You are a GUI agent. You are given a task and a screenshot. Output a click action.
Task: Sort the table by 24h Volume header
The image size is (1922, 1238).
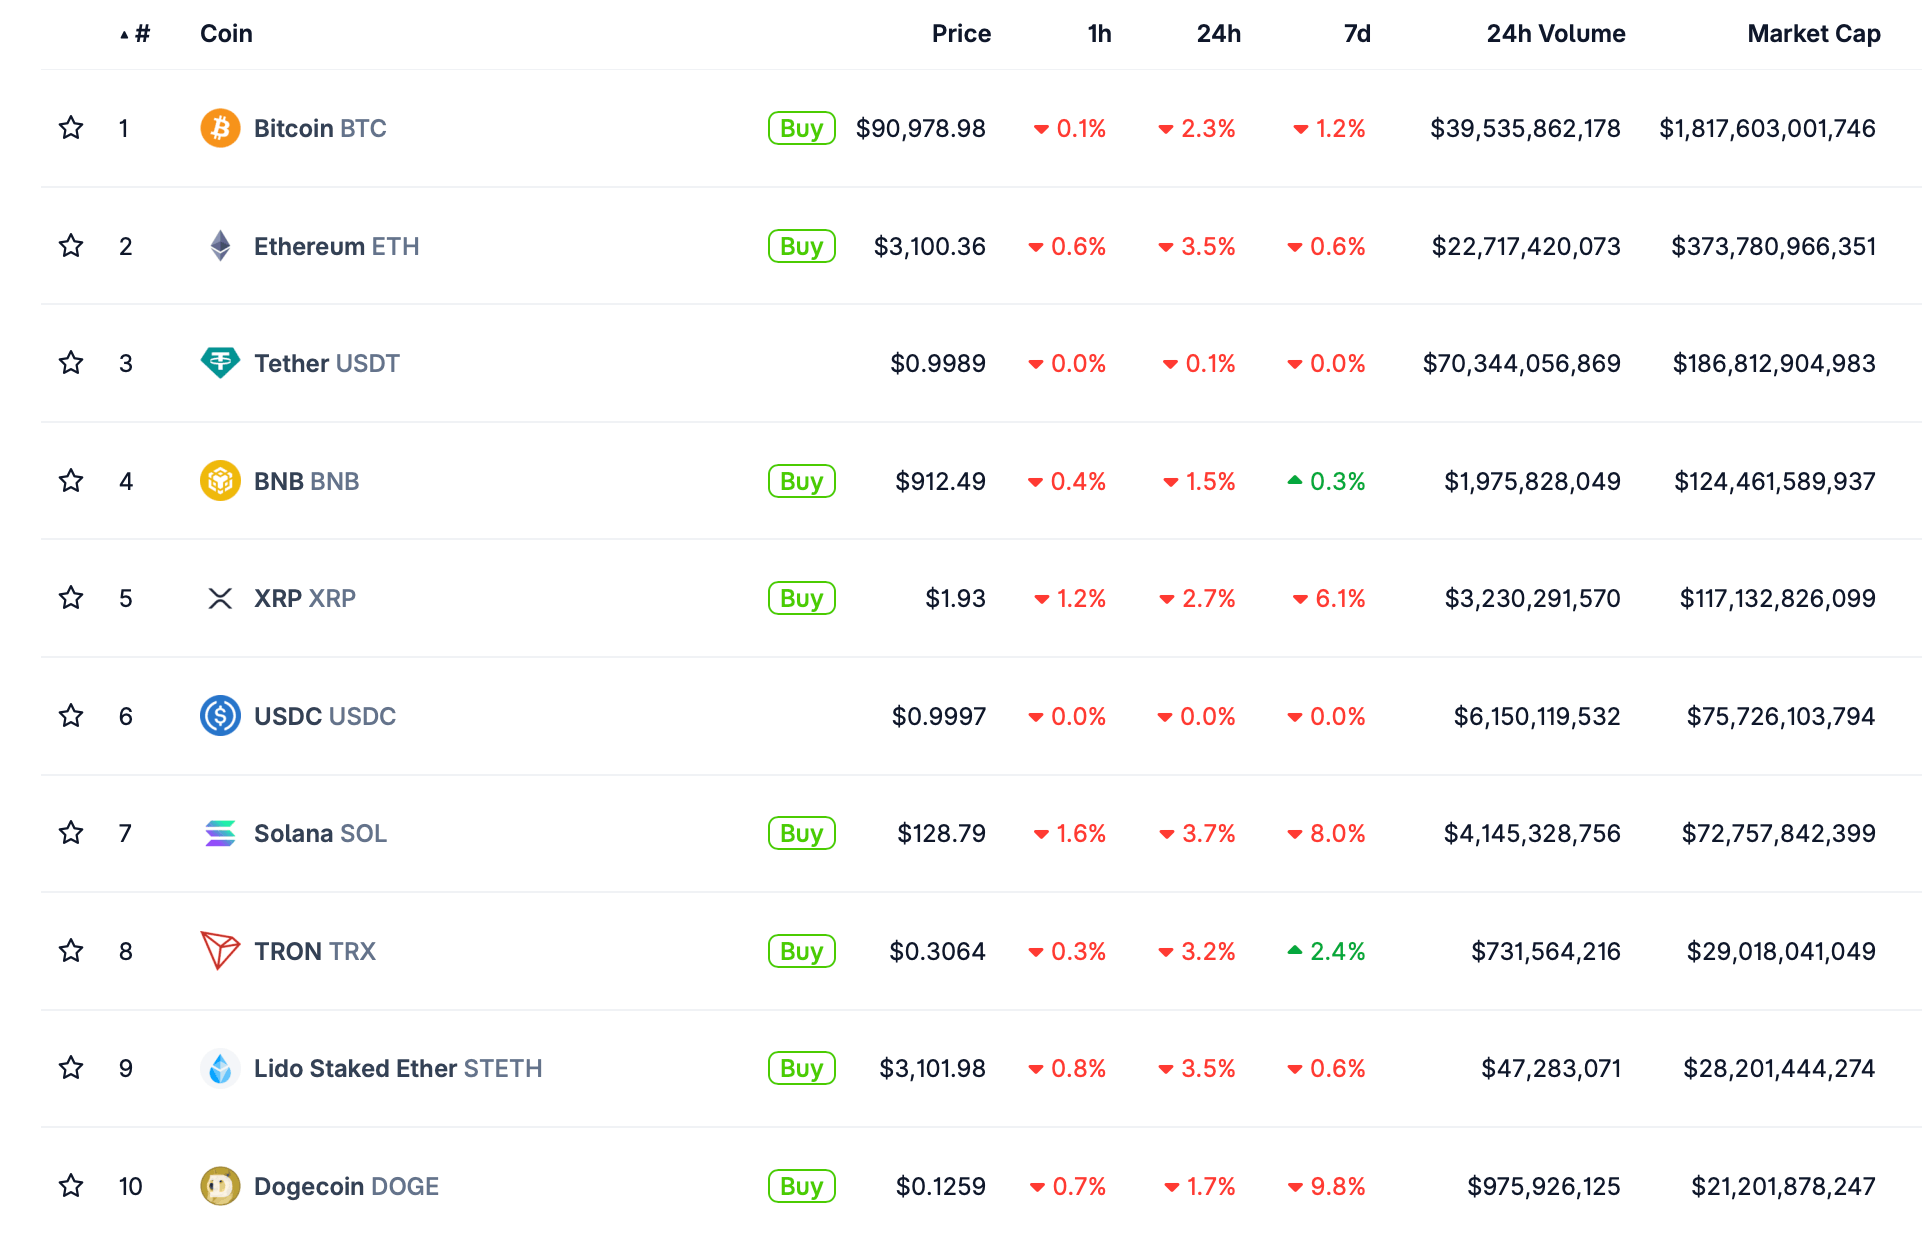1555,34
